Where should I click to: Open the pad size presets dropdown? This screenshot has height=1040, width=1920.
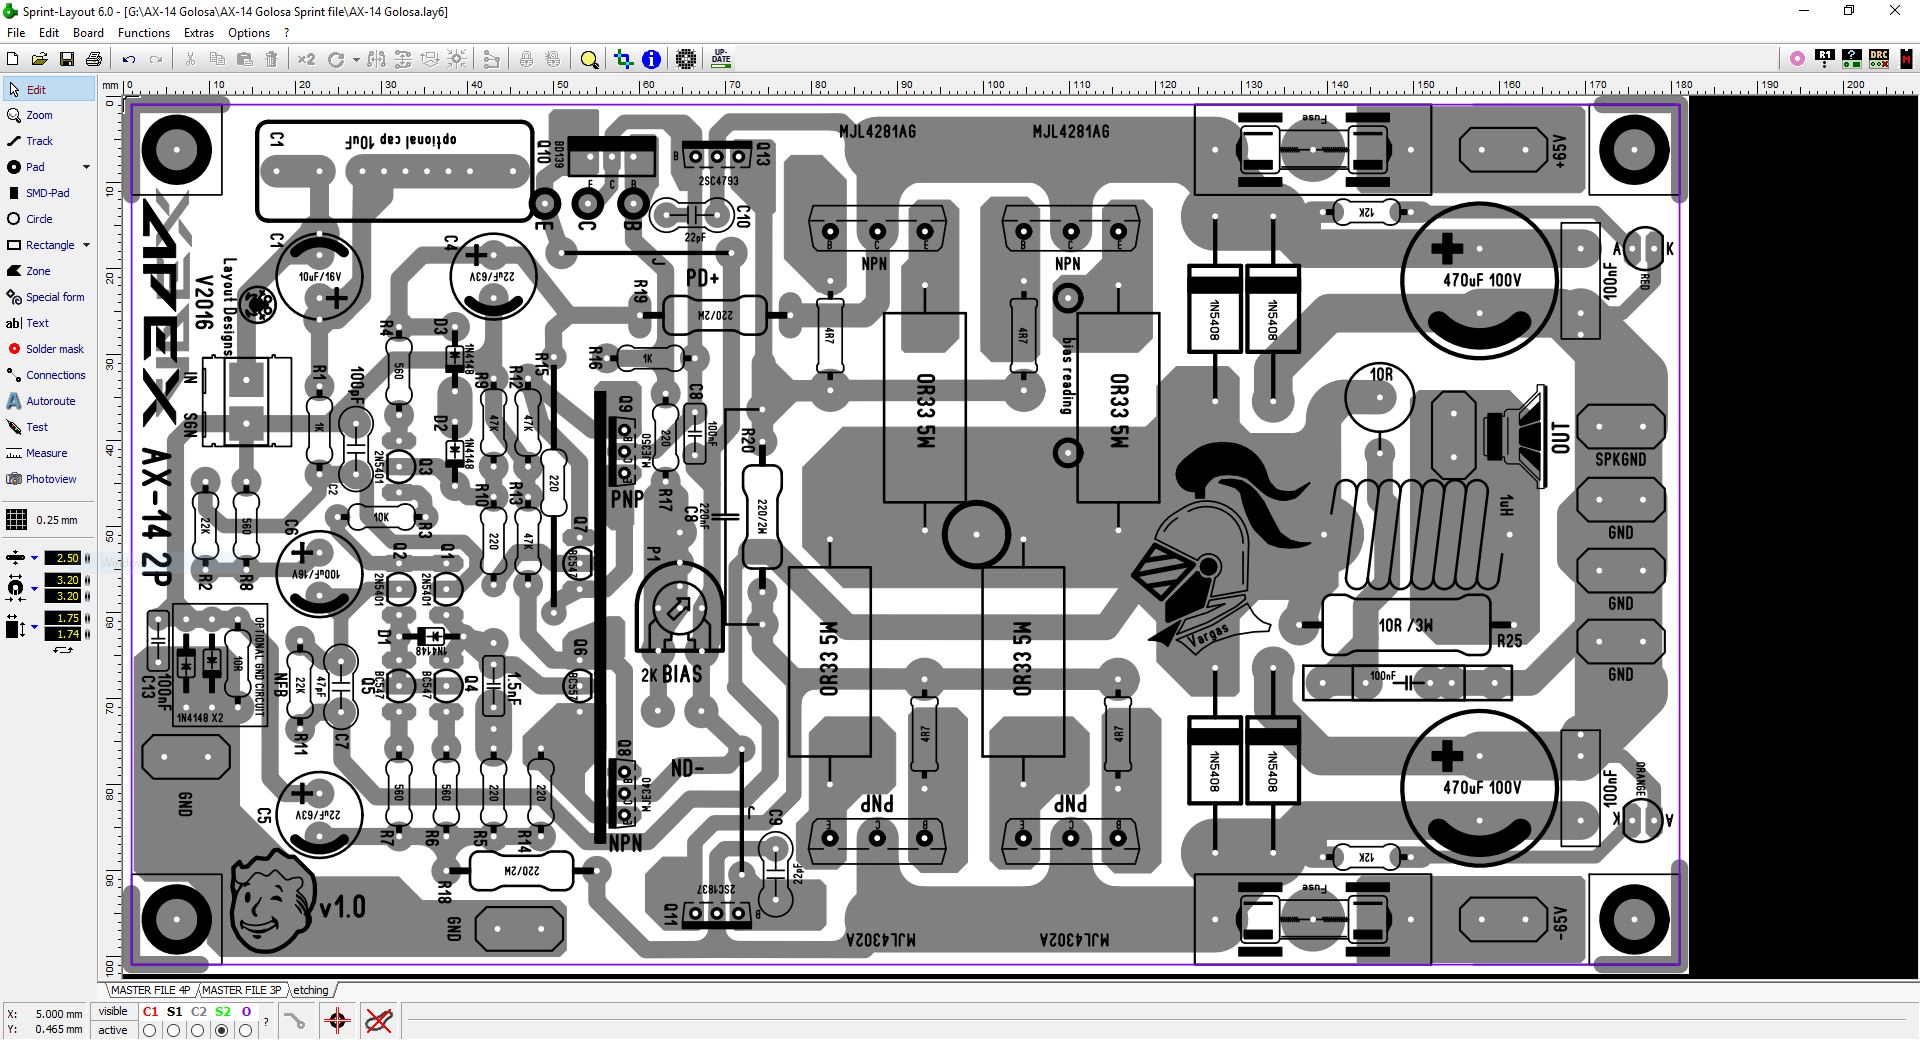click(x=34, y=588)
